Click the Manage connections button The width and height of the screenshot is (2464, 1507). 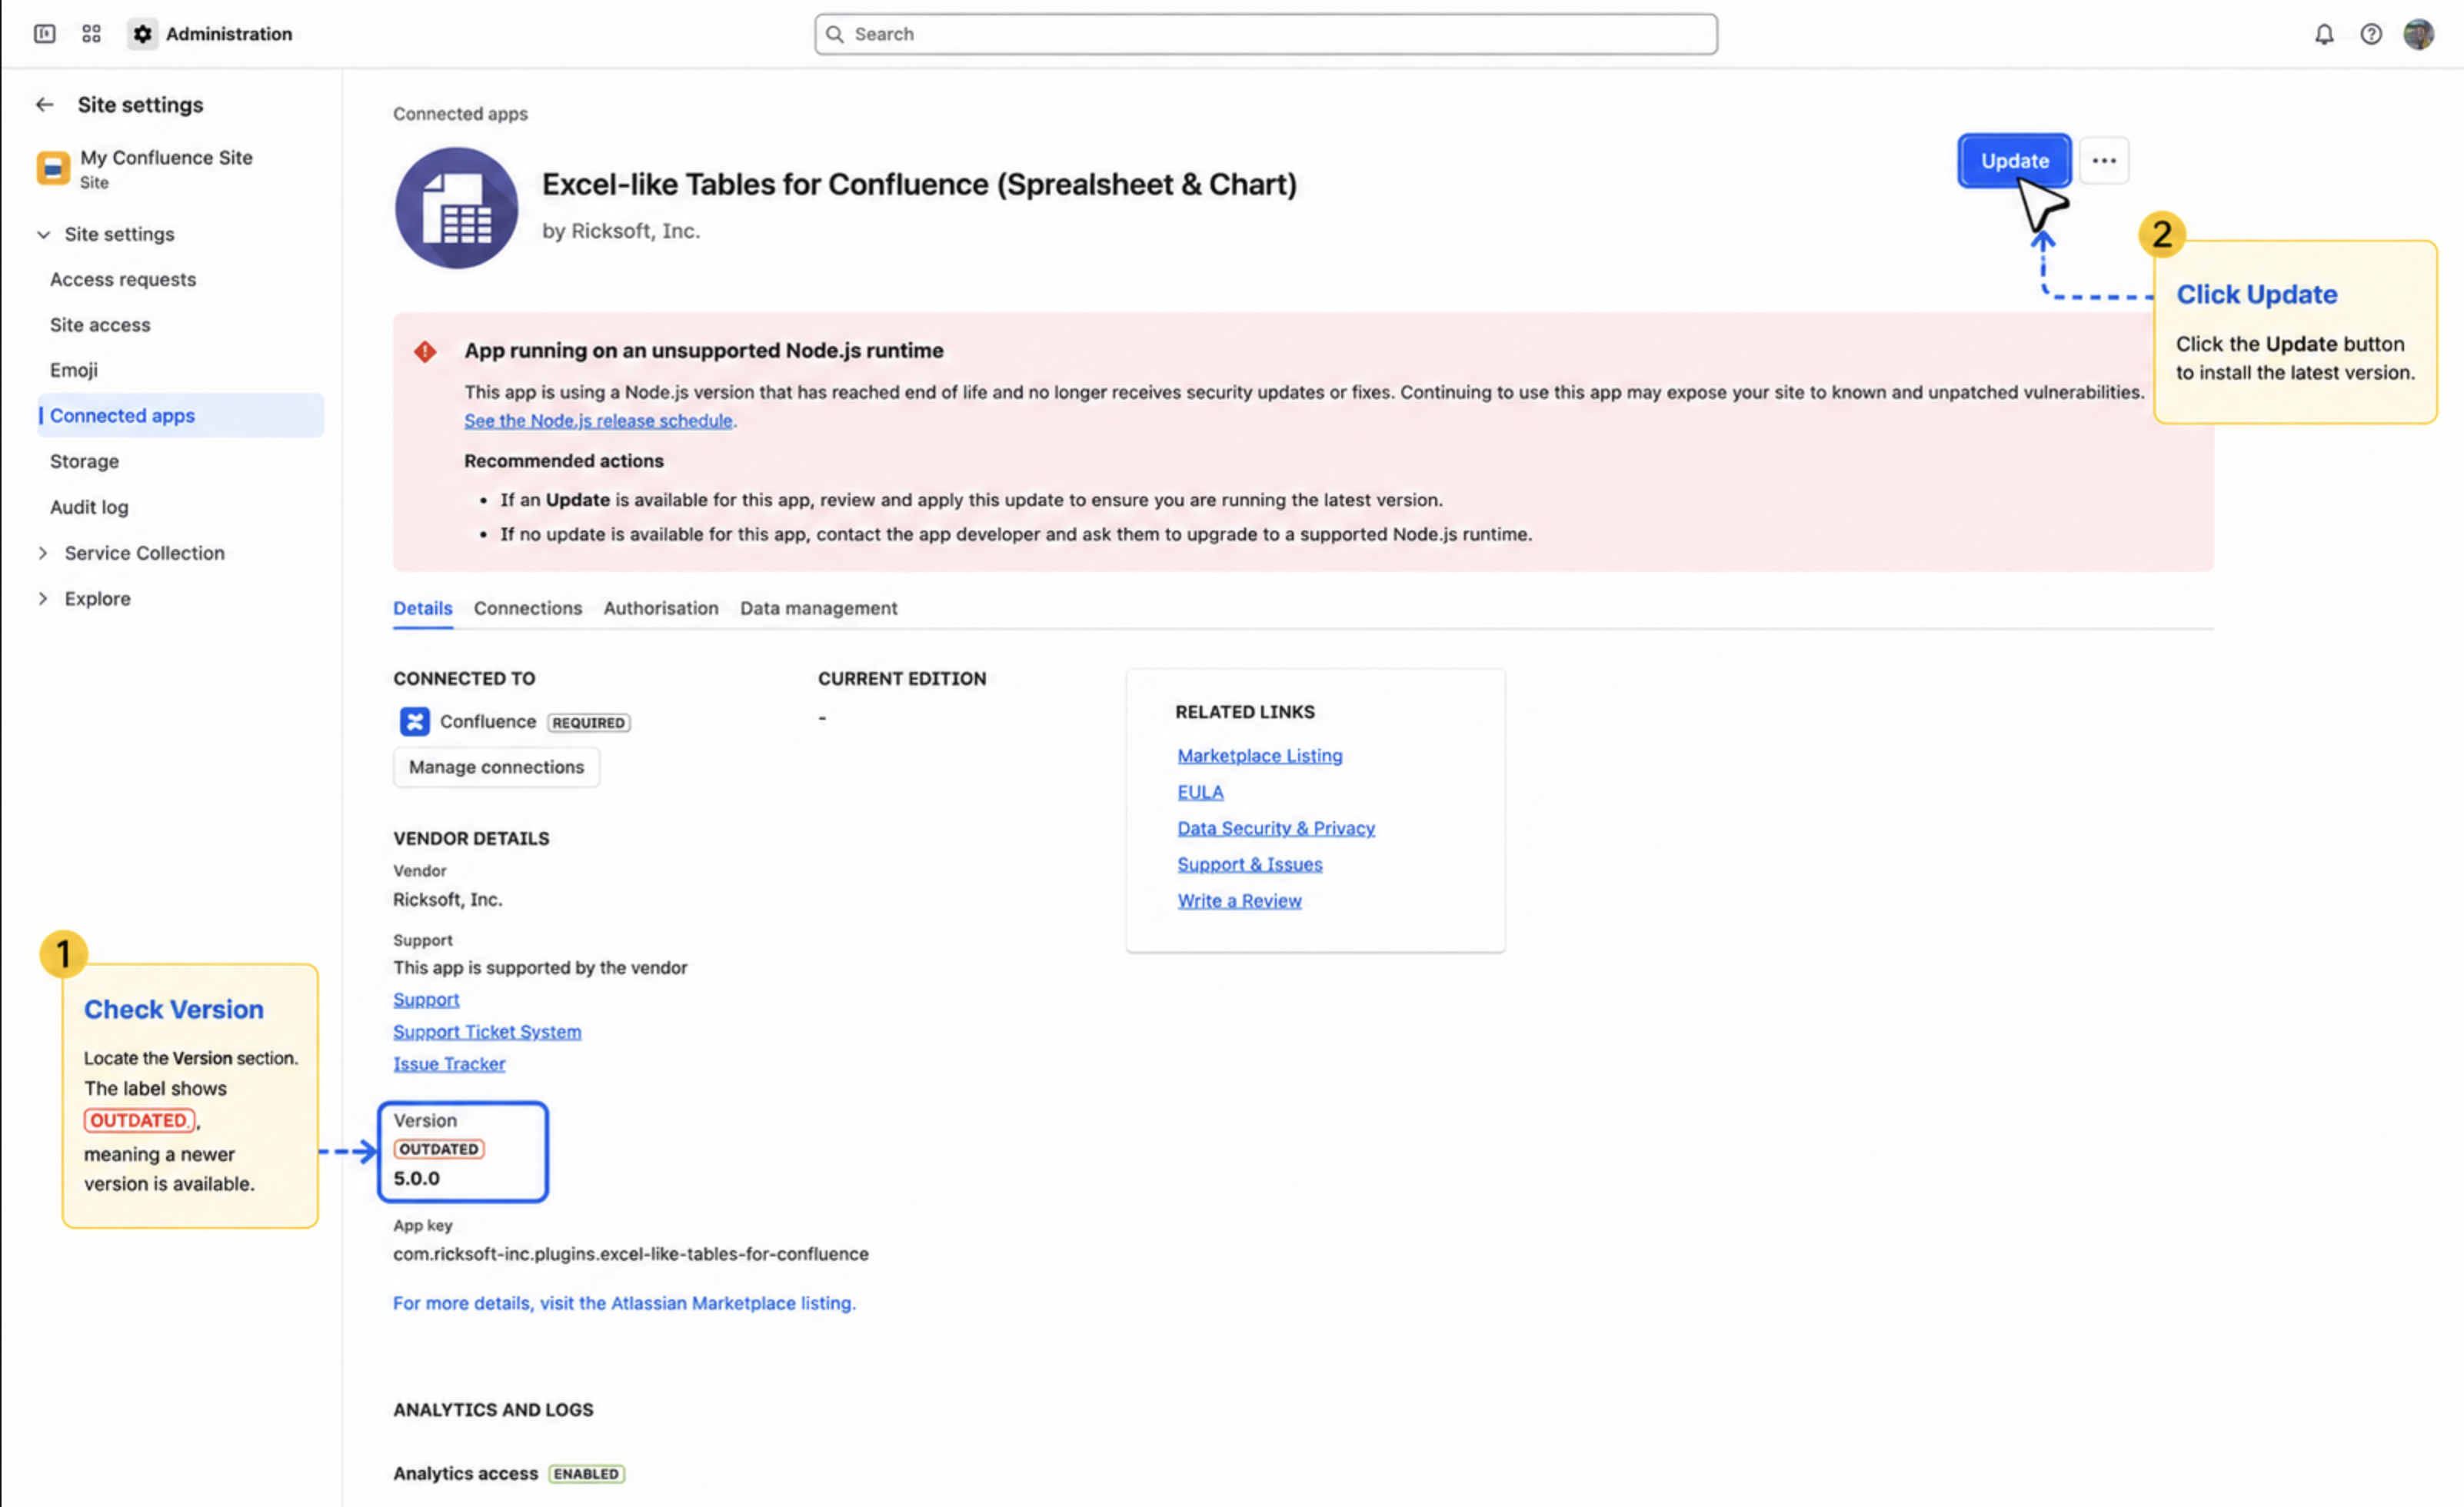(496, 767)
